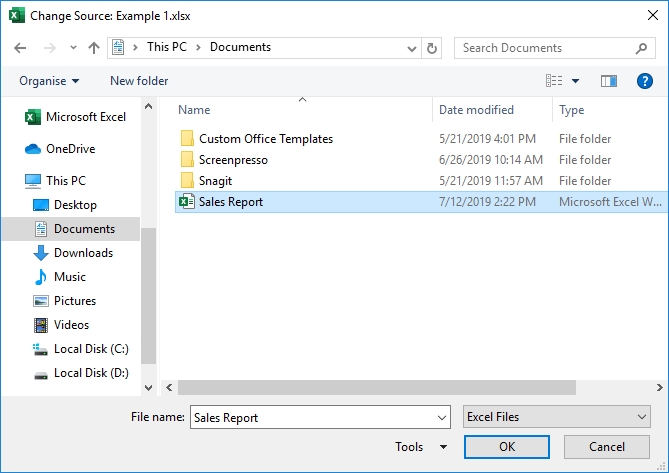
Task: Toggle the preview pane
Action: tap(608, 81)
